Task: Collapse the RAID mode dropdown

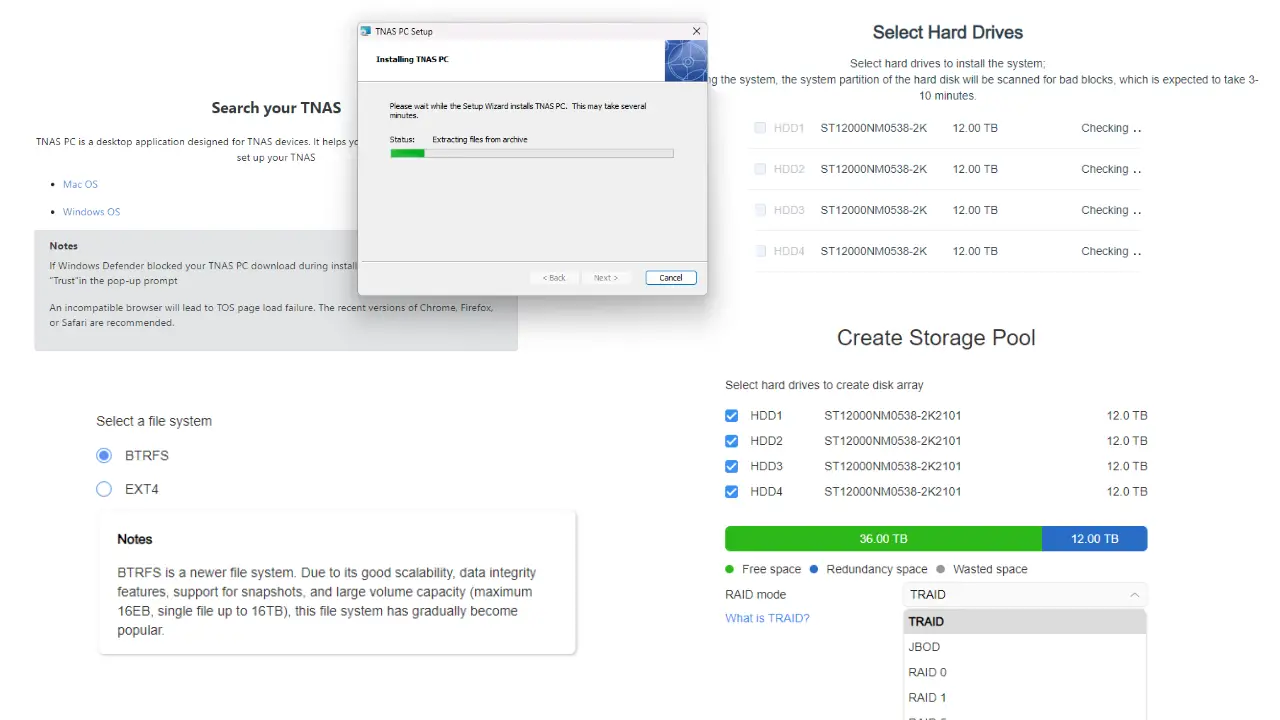Action: pos(1025,594)
